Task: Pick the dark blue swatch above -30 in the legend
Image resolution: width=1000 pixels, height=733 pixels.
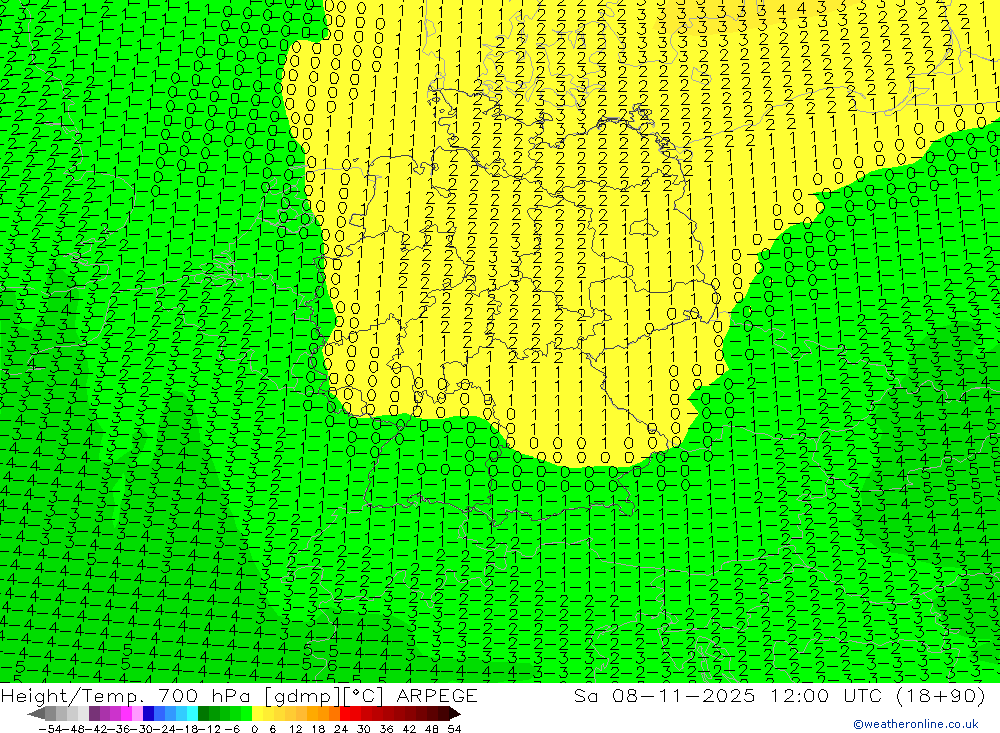Action: (149, 713)
